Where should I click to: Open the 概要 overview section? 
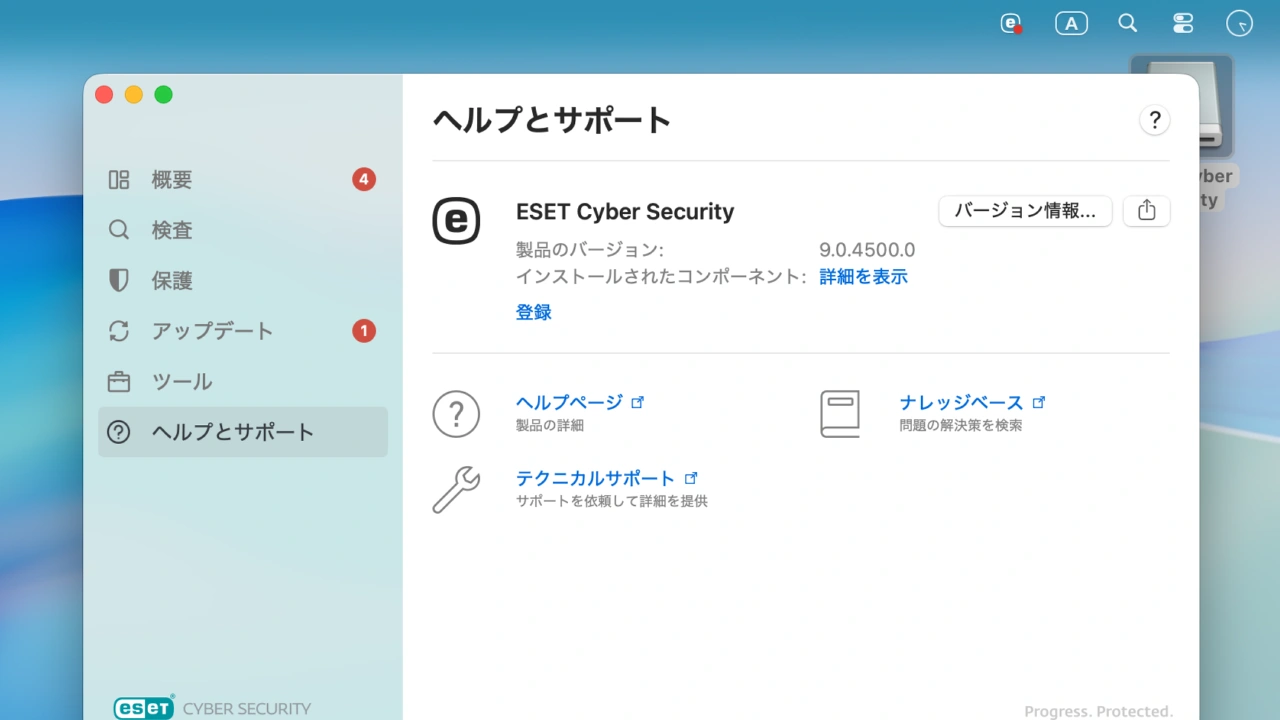172,180
